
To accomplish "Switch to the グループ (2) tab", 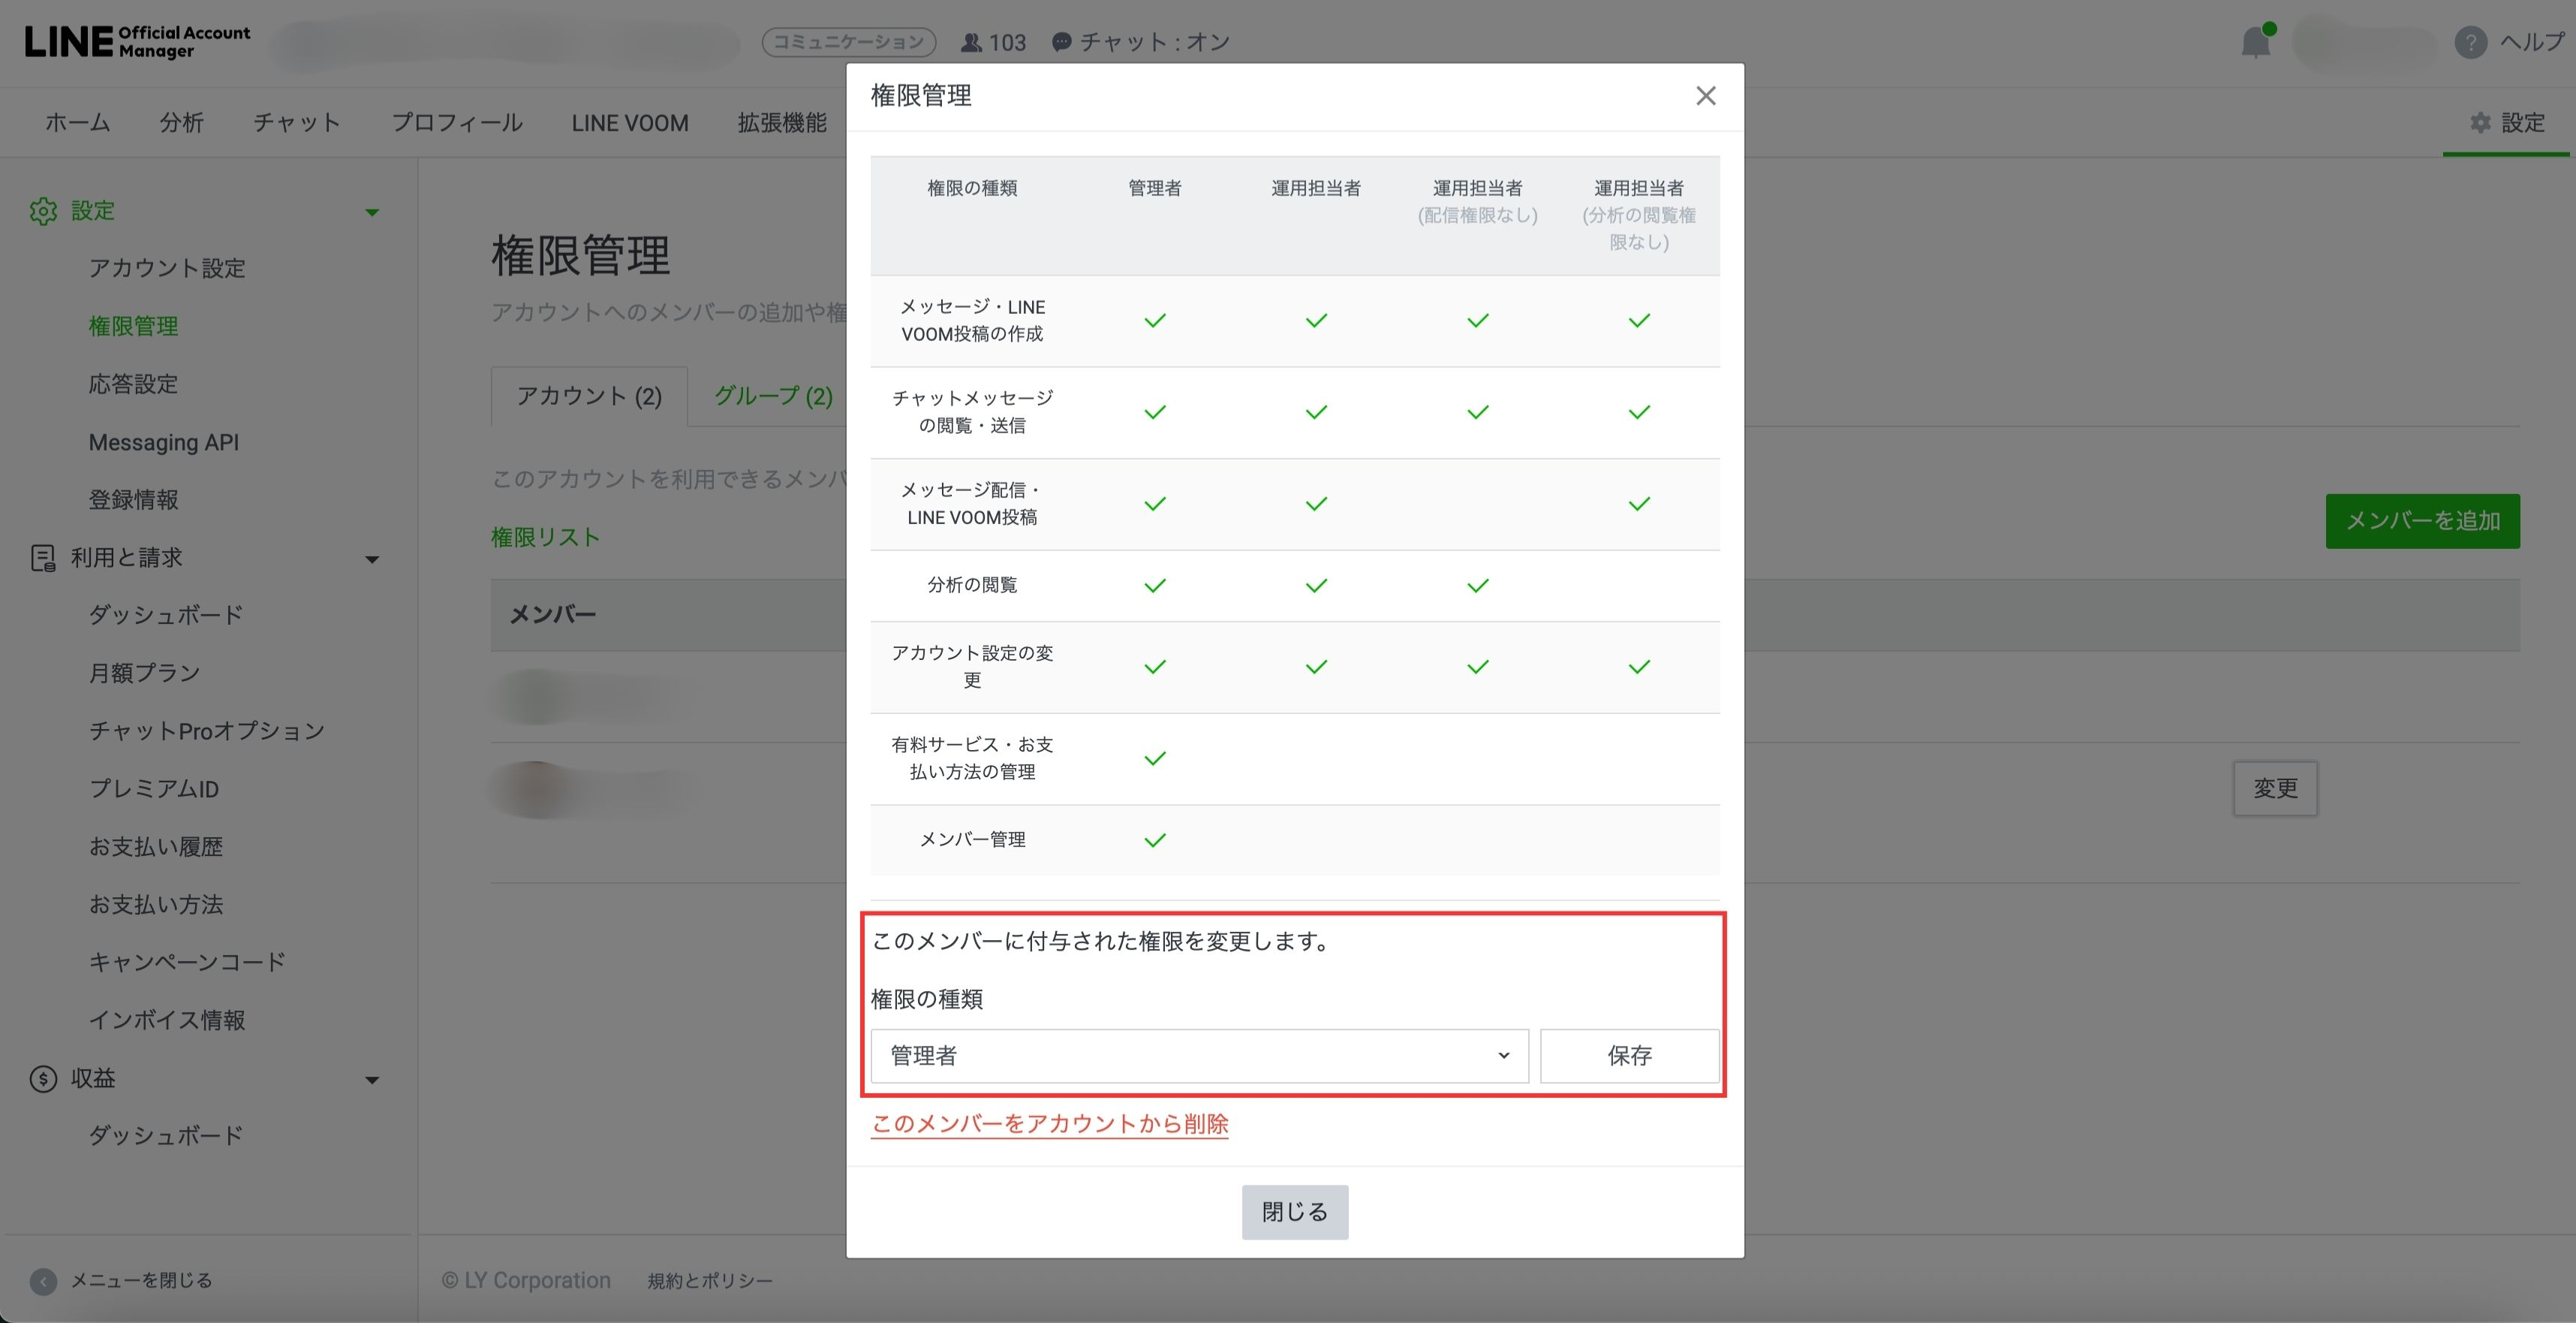I will point(773,396).
